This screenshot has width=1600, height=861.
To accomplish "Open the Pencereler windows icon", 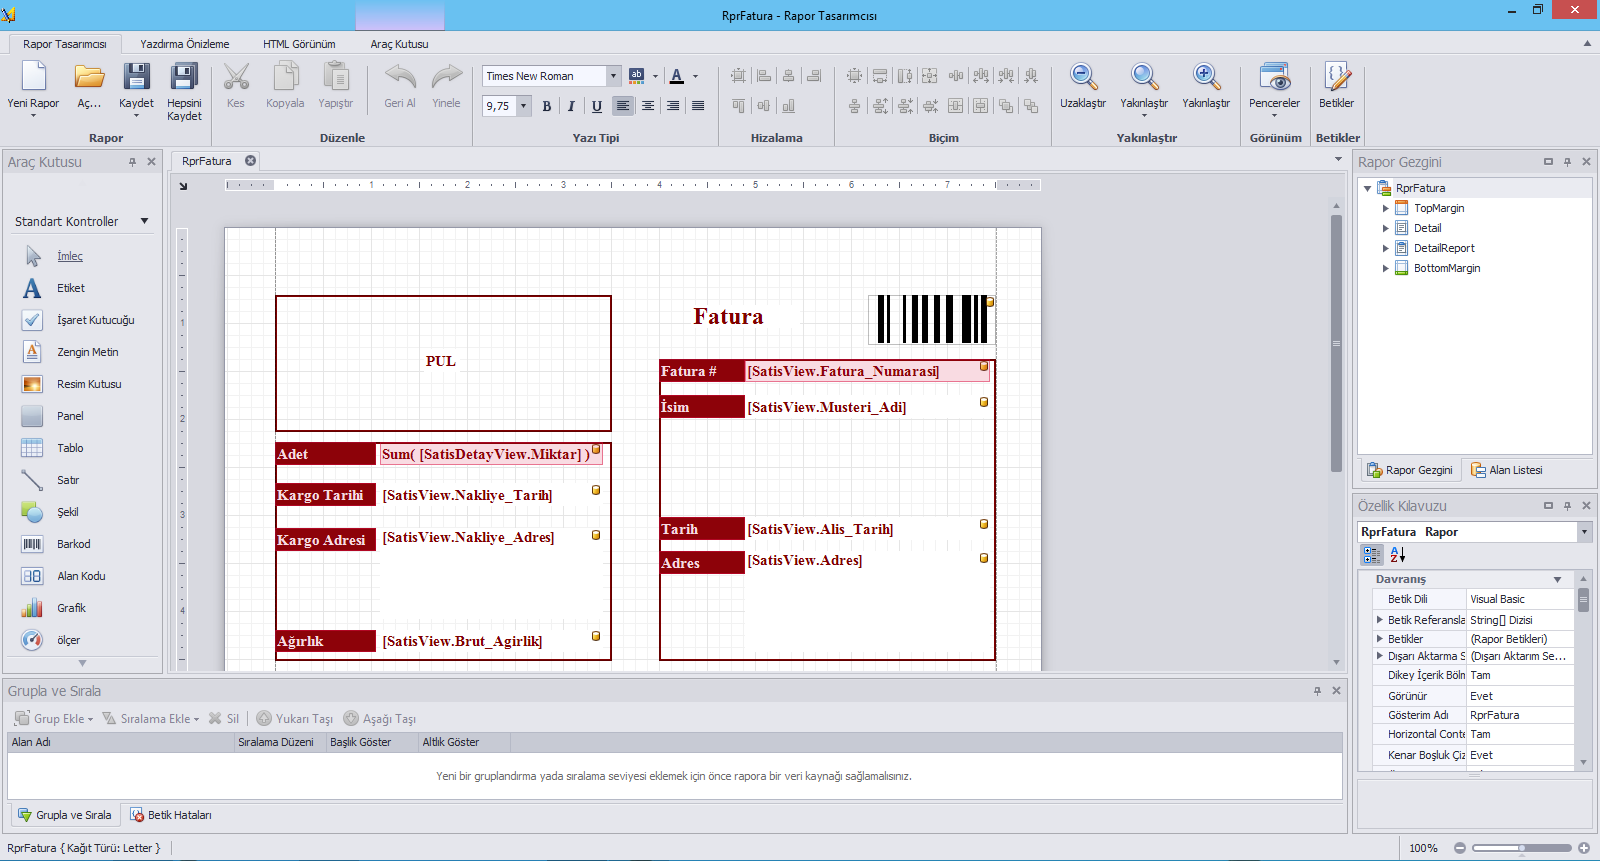I will [x=1274, y=77].
